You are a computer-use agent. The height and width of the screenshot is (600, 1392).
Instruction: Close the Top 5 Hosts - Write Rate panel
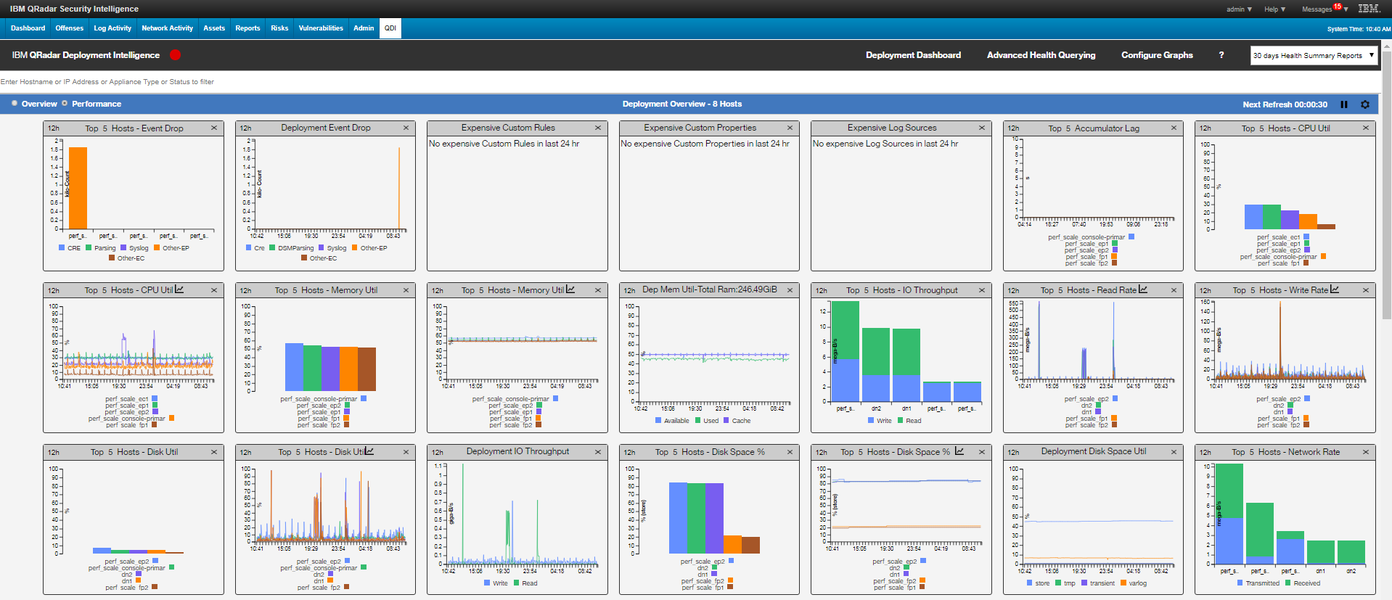coord(1366,290)
